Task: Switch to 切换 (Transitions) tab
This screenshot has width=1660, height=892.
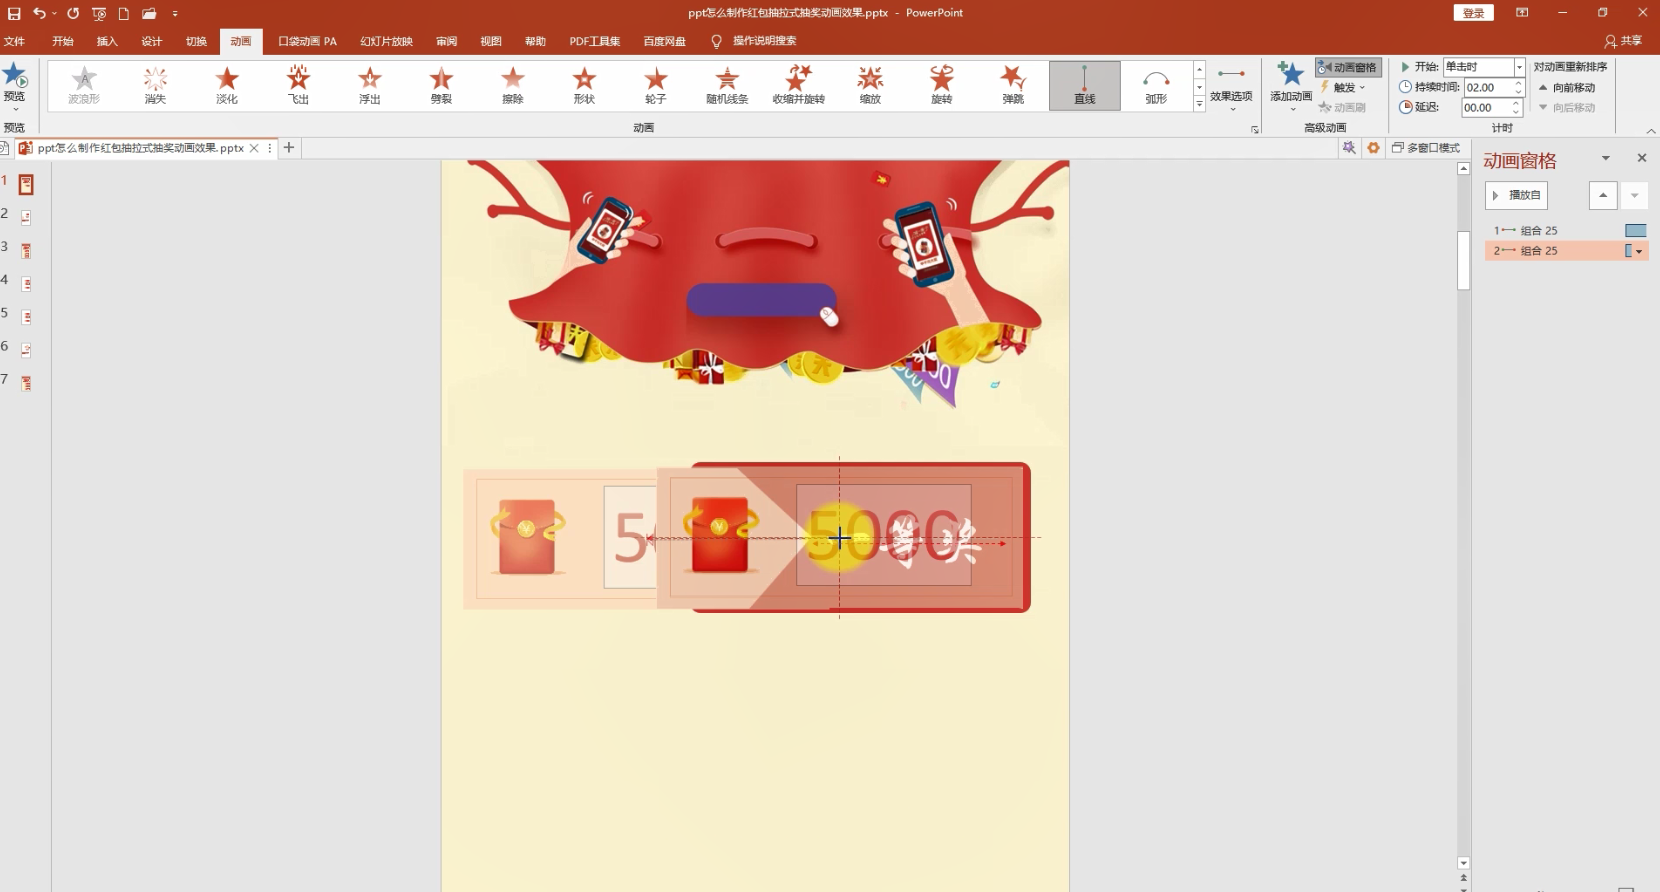Action: [196, 41]
